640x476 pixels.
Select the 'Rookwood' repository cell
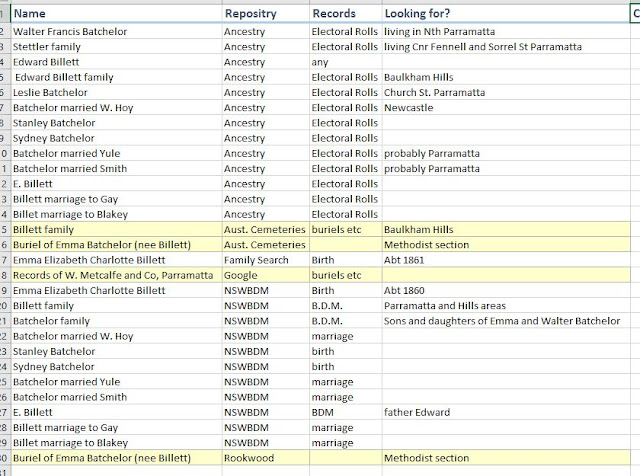266,458
